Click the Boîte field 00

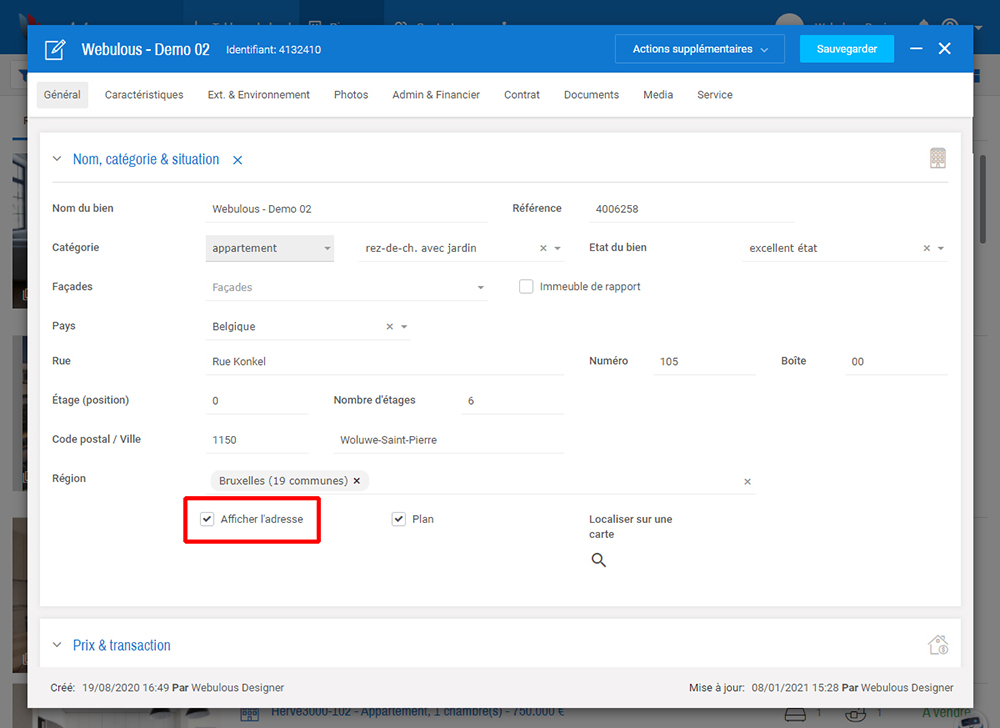(x=896, y=361)
